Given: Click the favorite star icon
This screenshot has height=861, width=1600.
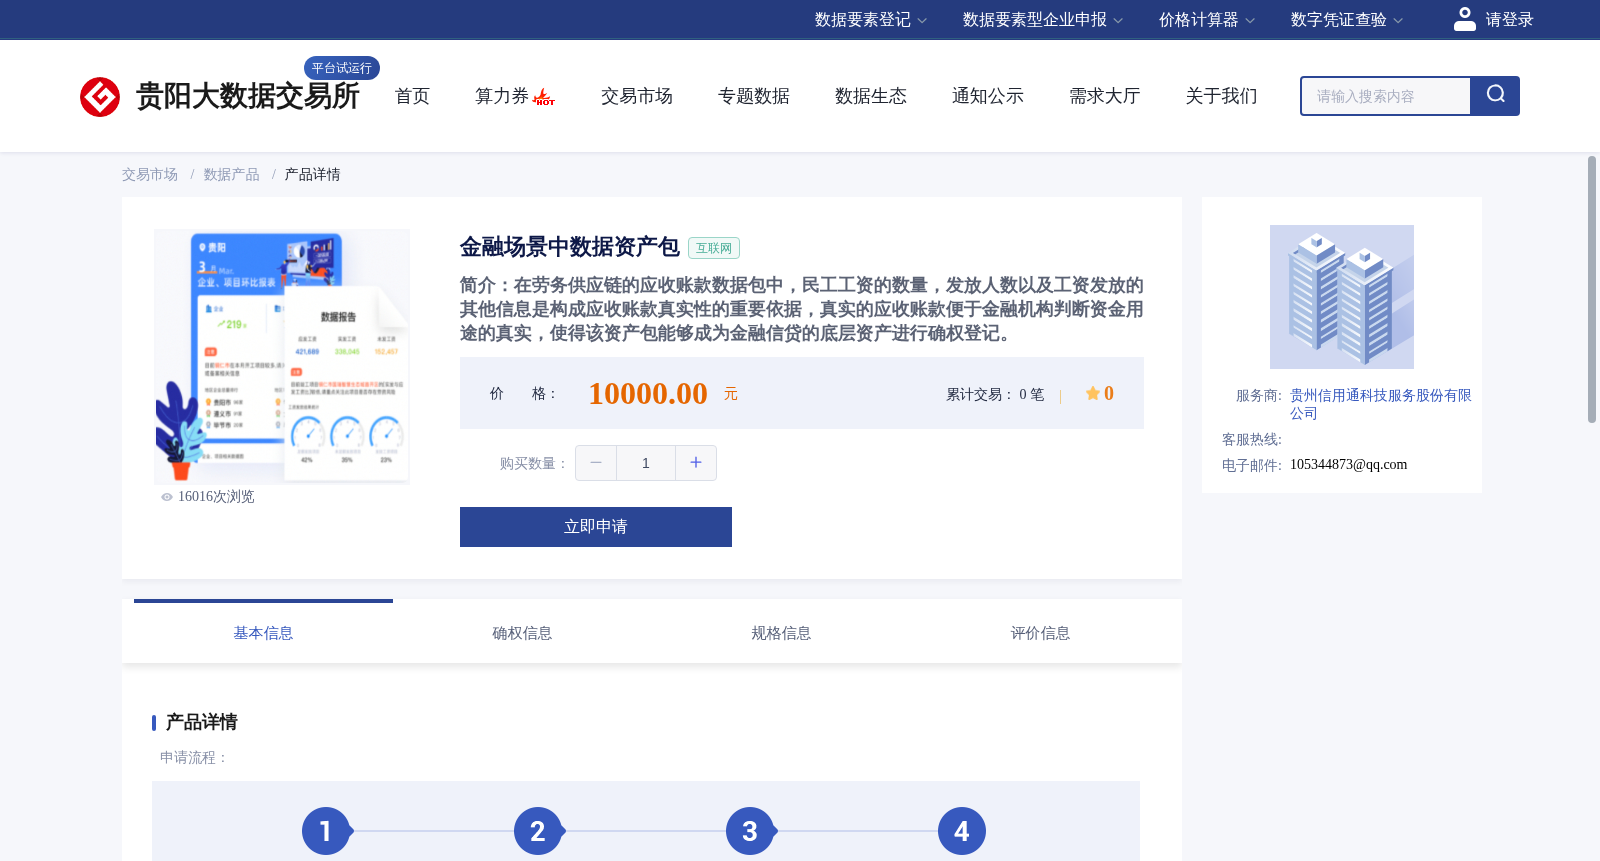Looking at the screenshot, I should 1093,394.
